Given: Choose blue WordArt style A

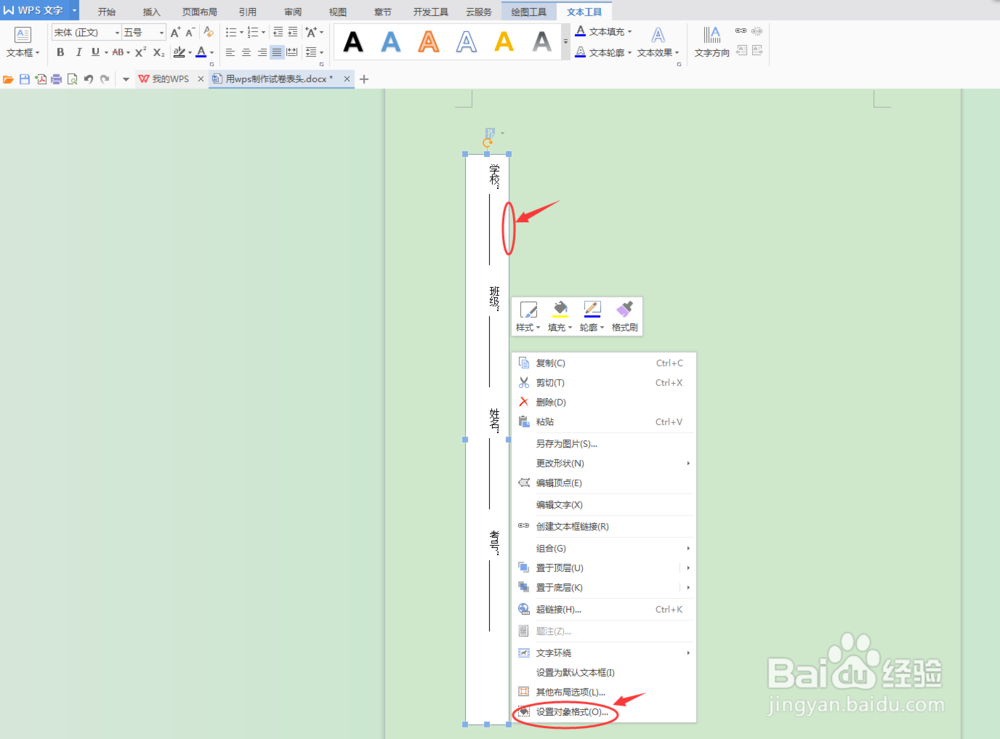Looking at the screenshot, I should (x=390, y=42).
